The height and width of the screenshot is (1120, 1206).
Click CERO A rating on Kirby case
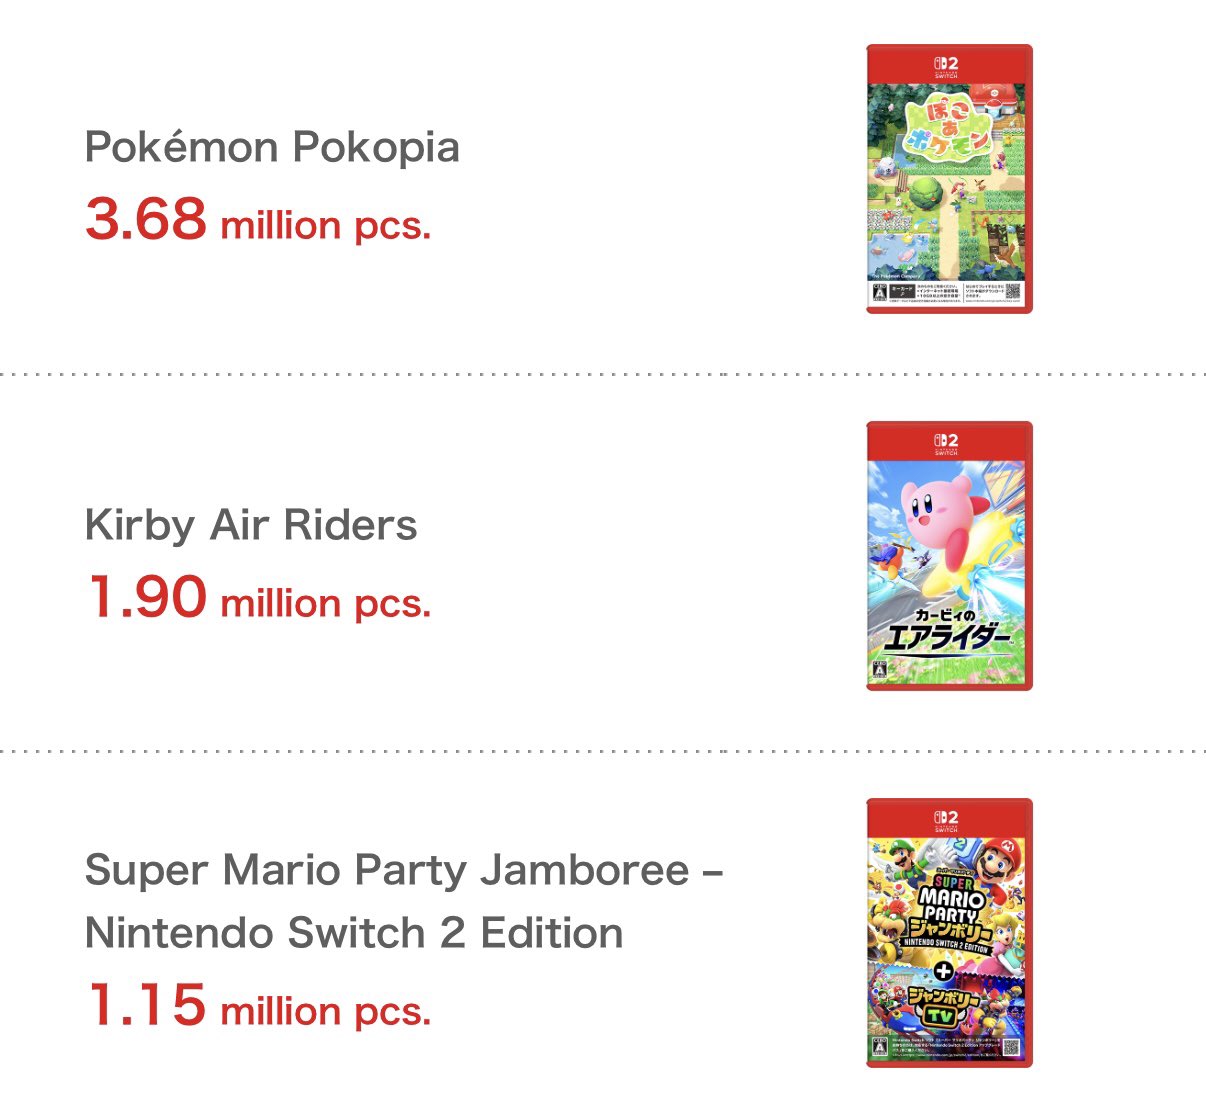coord(880,668)
